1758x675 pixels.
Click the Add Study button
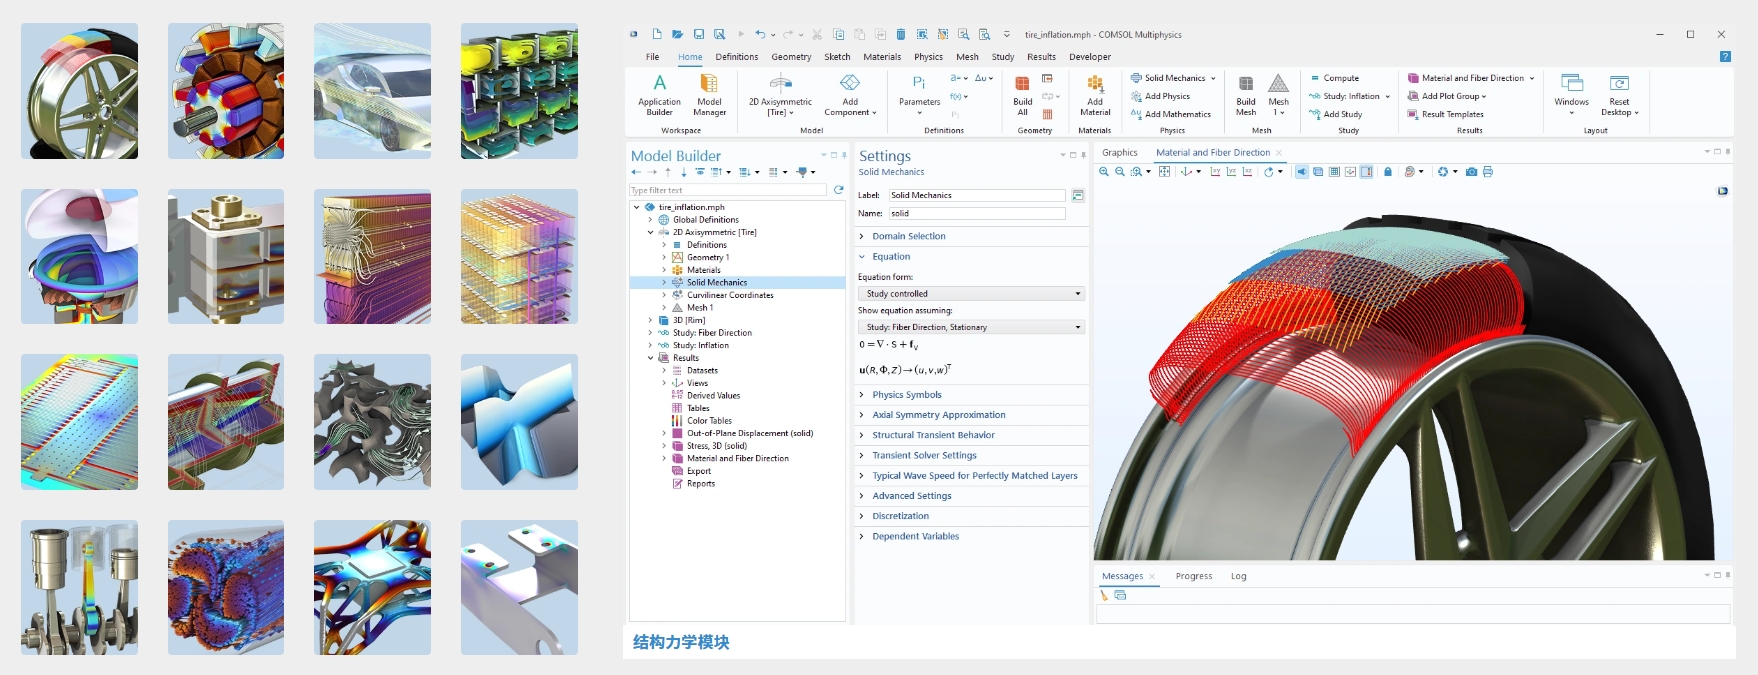click(x=1336, y=114)
